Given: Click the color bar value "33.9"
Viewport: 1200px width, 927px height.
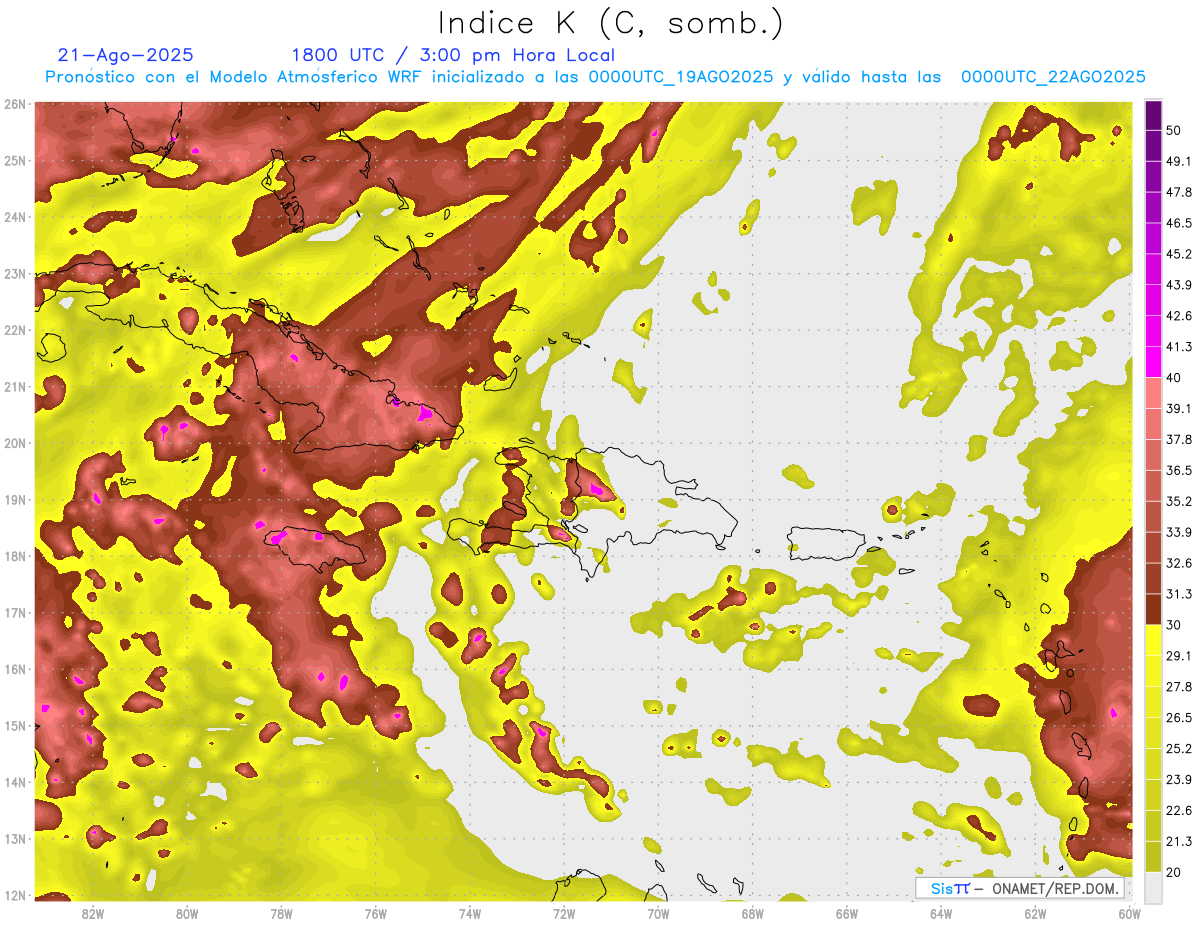Looking at the screenshot, I should pos(1179,533).
